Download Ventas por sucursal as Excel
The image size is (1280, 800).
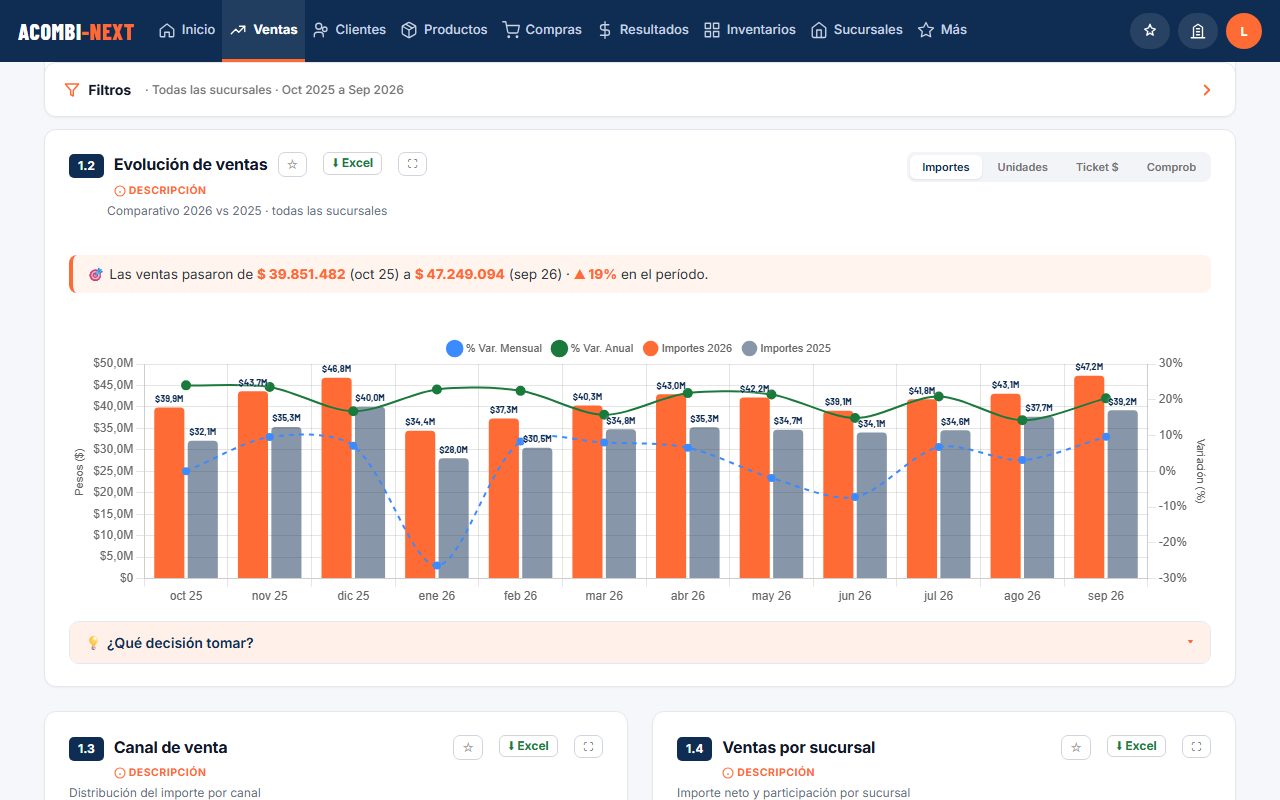point(1136,746)
